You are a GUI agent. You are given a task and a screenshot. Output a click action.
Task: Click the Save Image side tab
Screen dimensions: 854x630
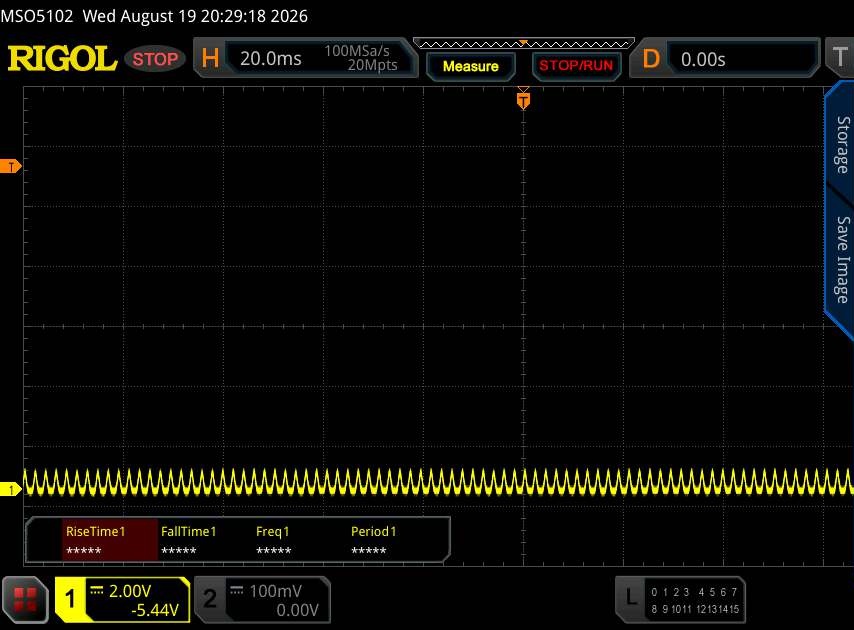coord(843,260)
